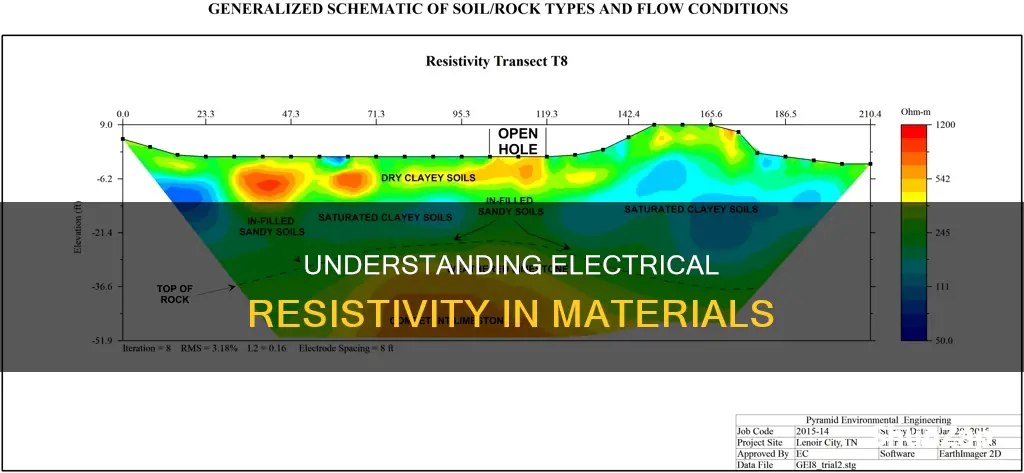Click the 119.3 distance axis label
1024x473 pixels.
(546, 114)
